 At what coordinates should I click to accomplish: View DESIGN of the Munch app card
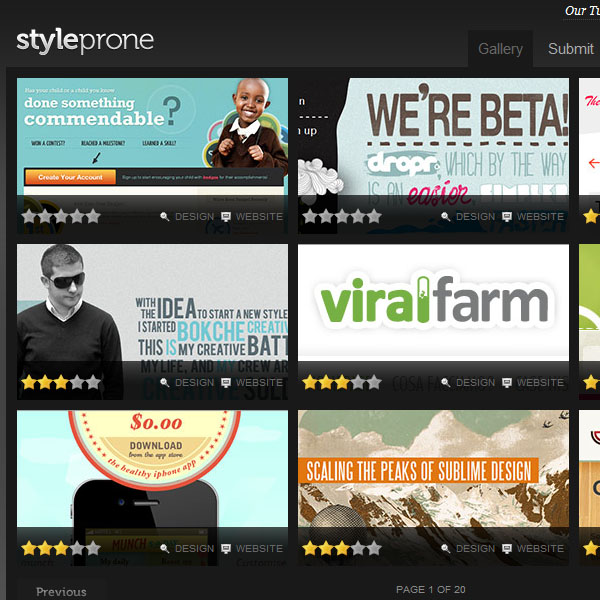point(194,548)
